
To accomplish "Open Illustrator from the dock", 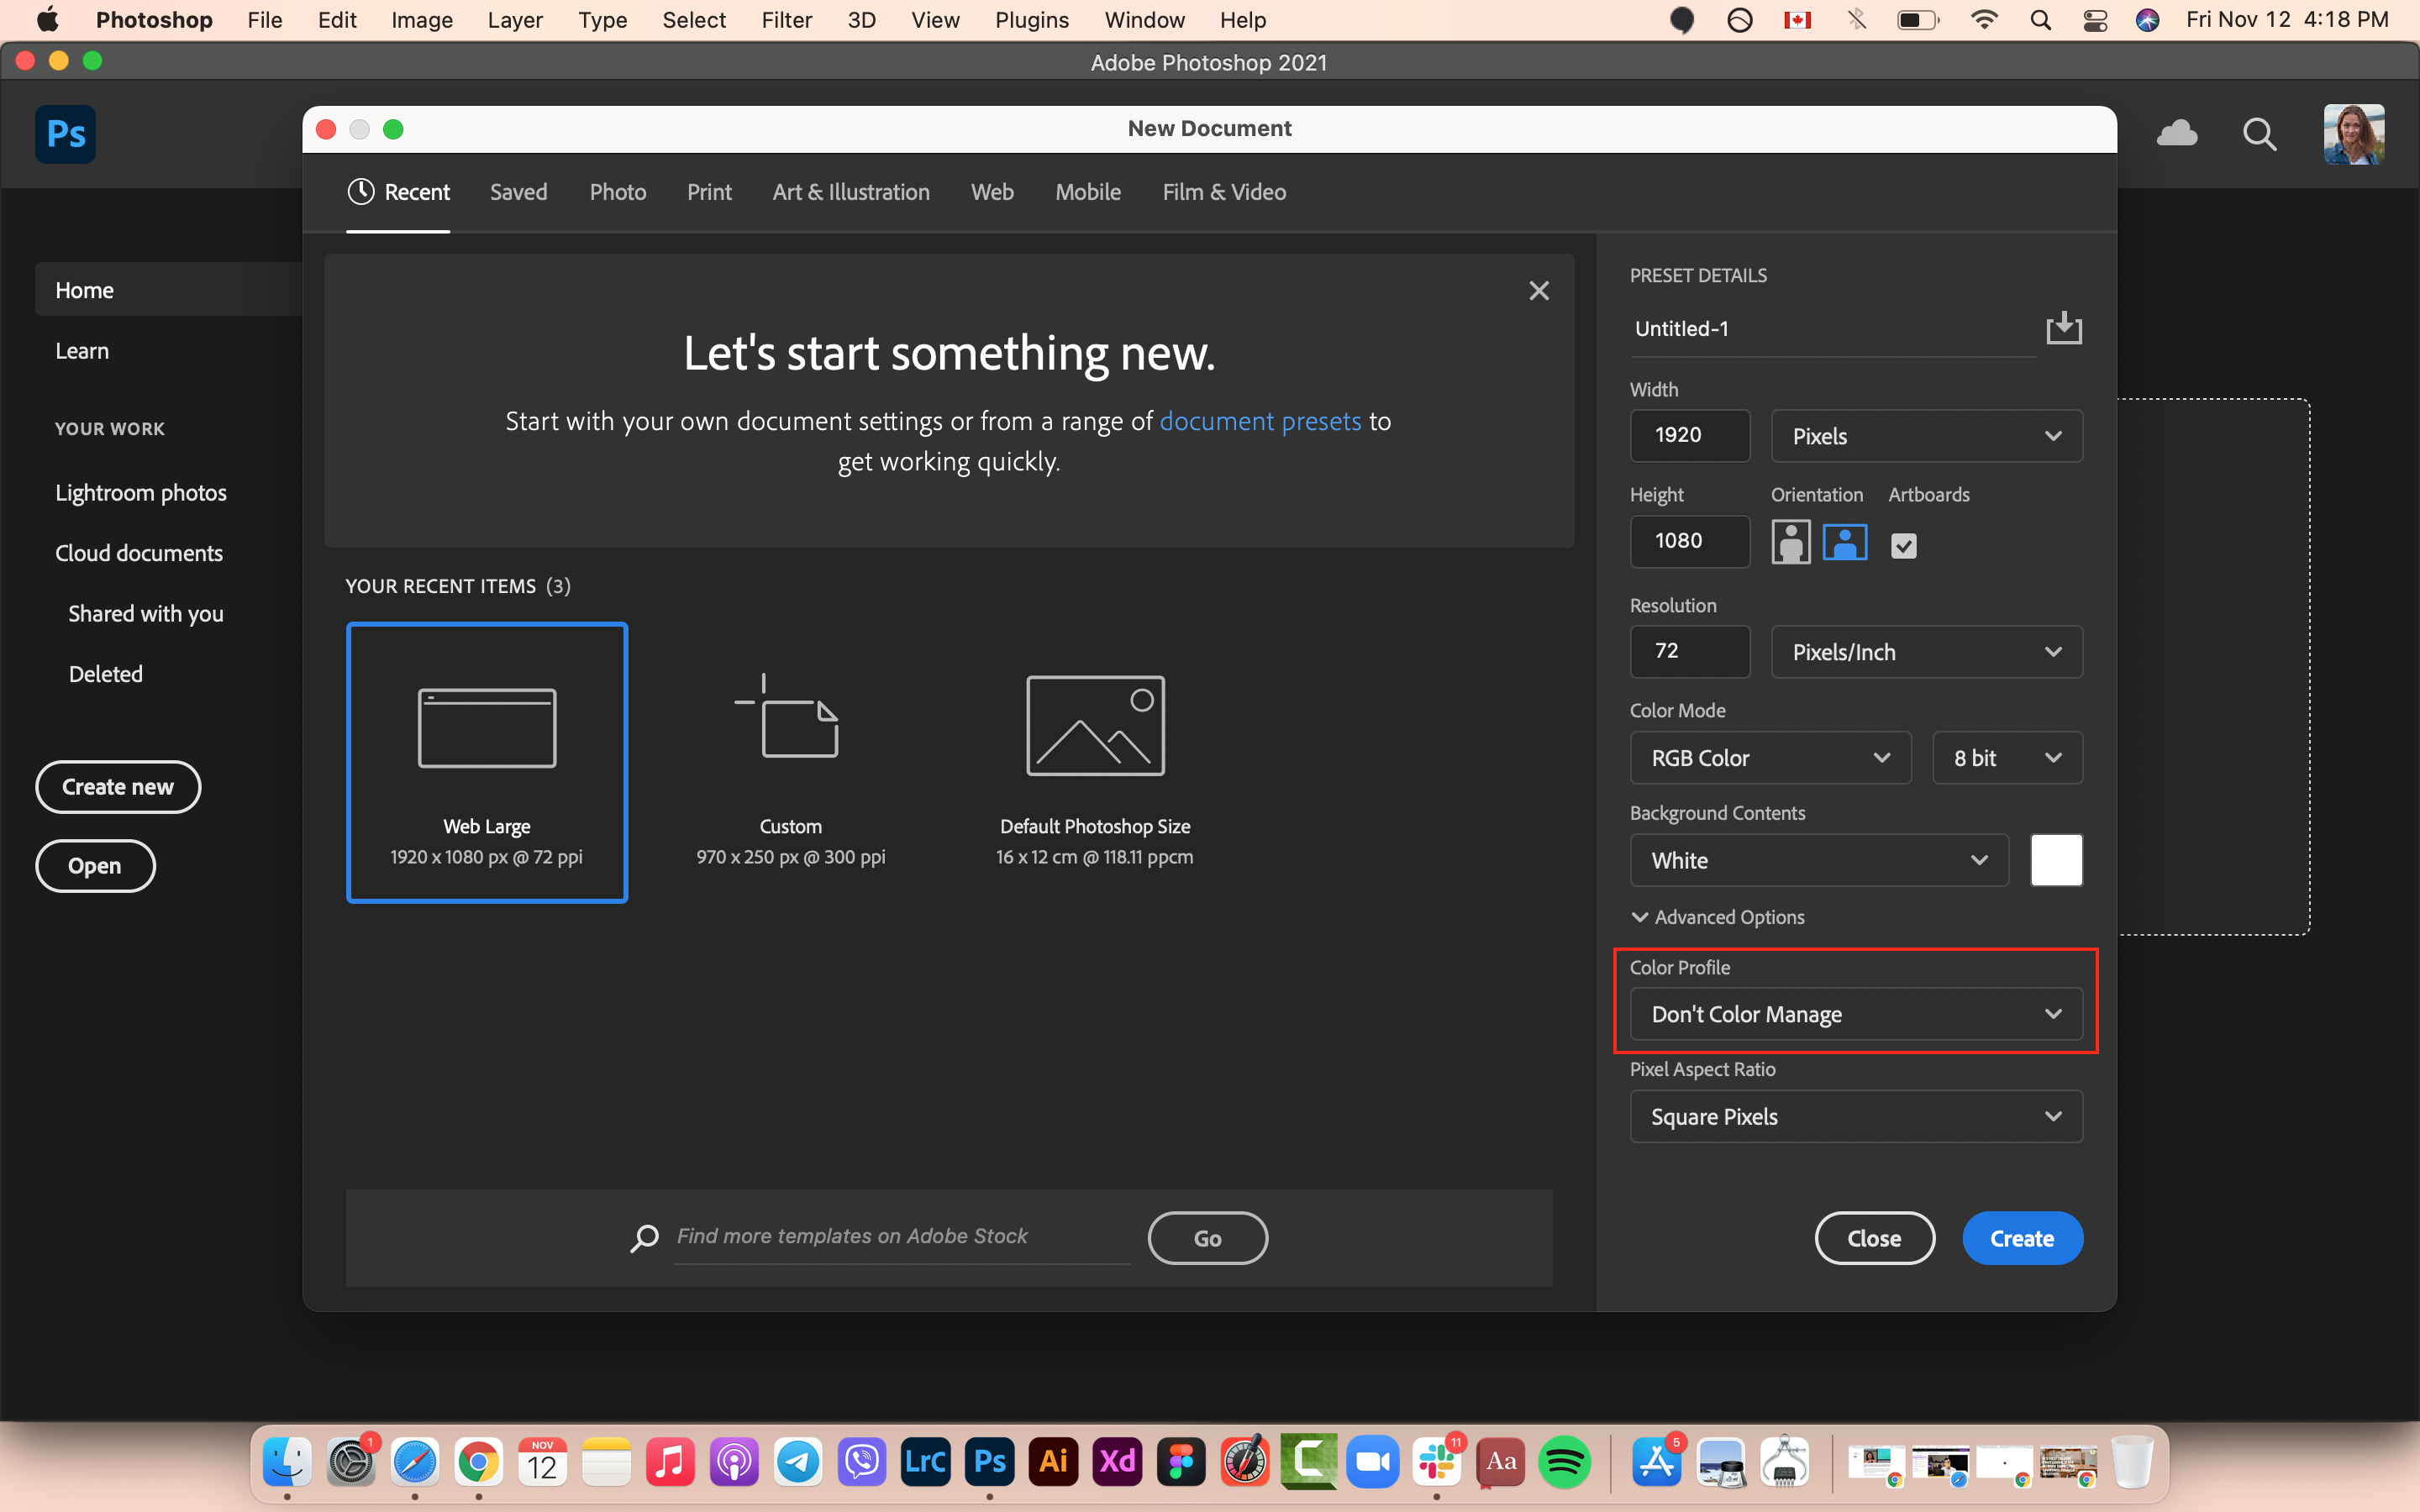I will (x=1053, y=1462).
